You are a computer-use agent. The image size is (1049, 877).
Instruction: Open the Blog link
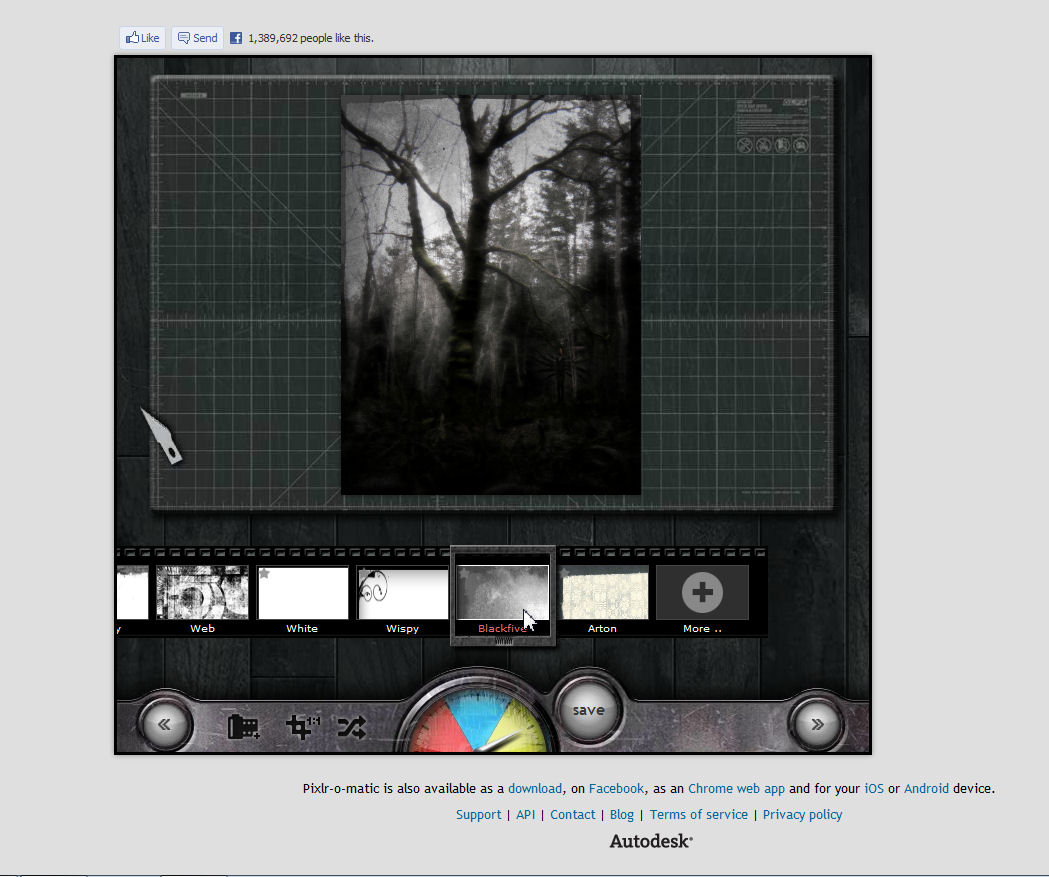[622, 815]
